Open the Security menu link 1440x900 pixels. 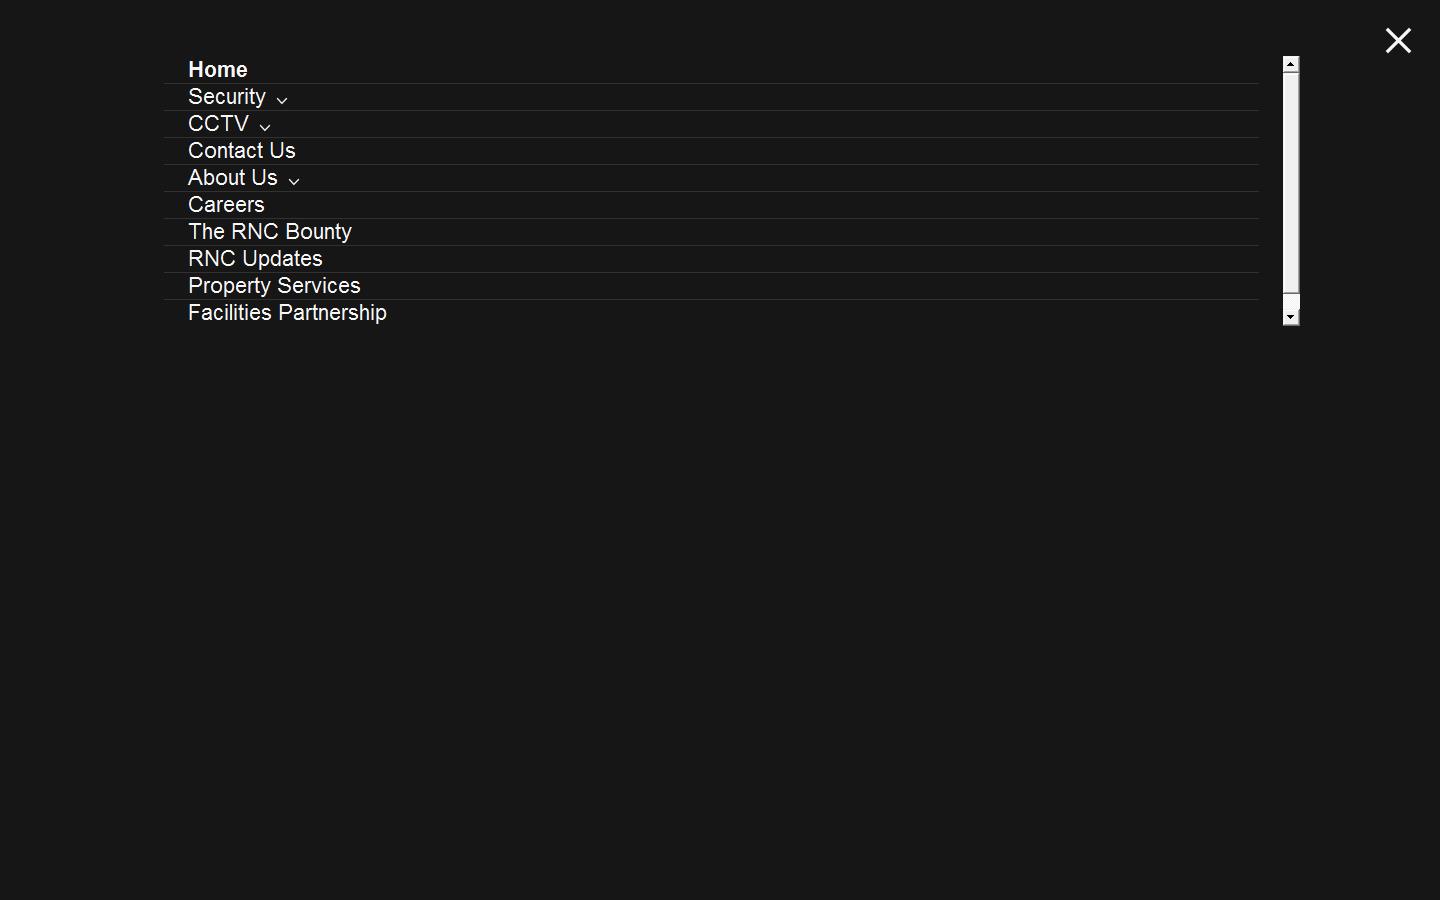pyautogui.click(x=227, y=97)
